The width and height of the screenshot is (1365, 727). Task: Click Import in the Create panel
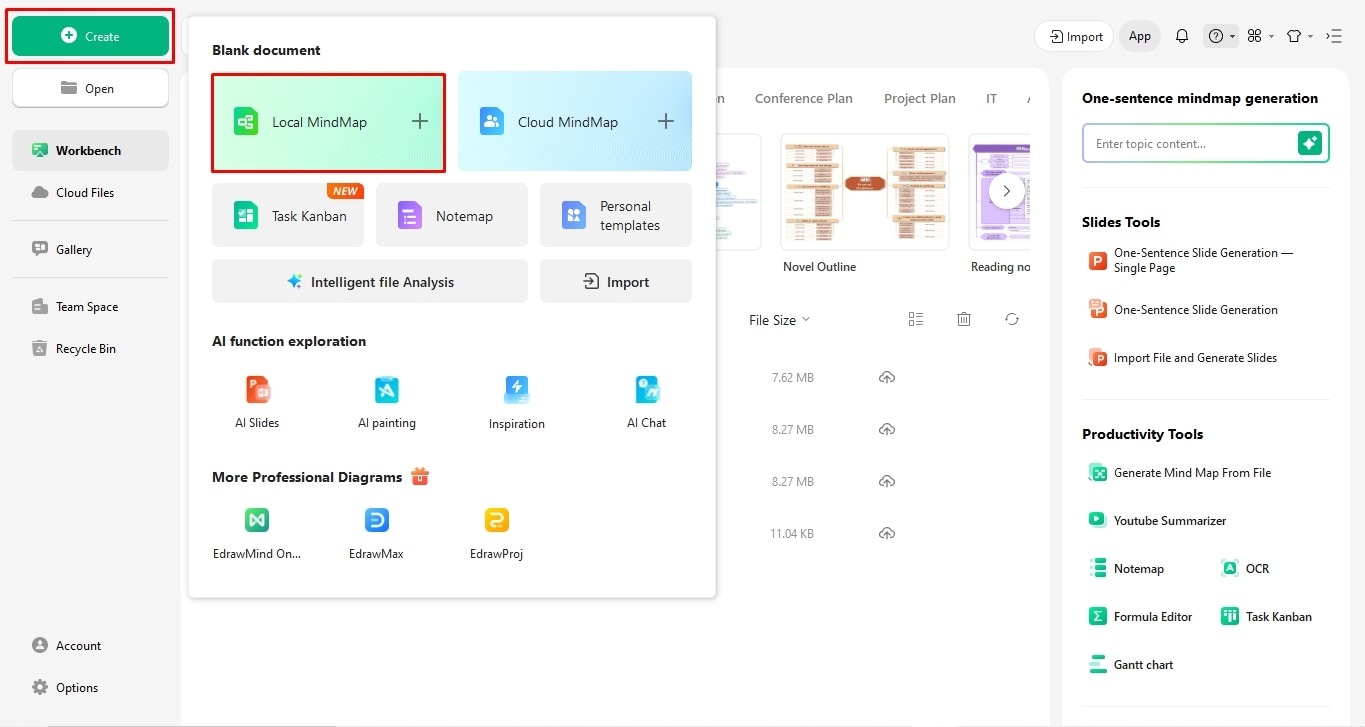click(616, 281)
